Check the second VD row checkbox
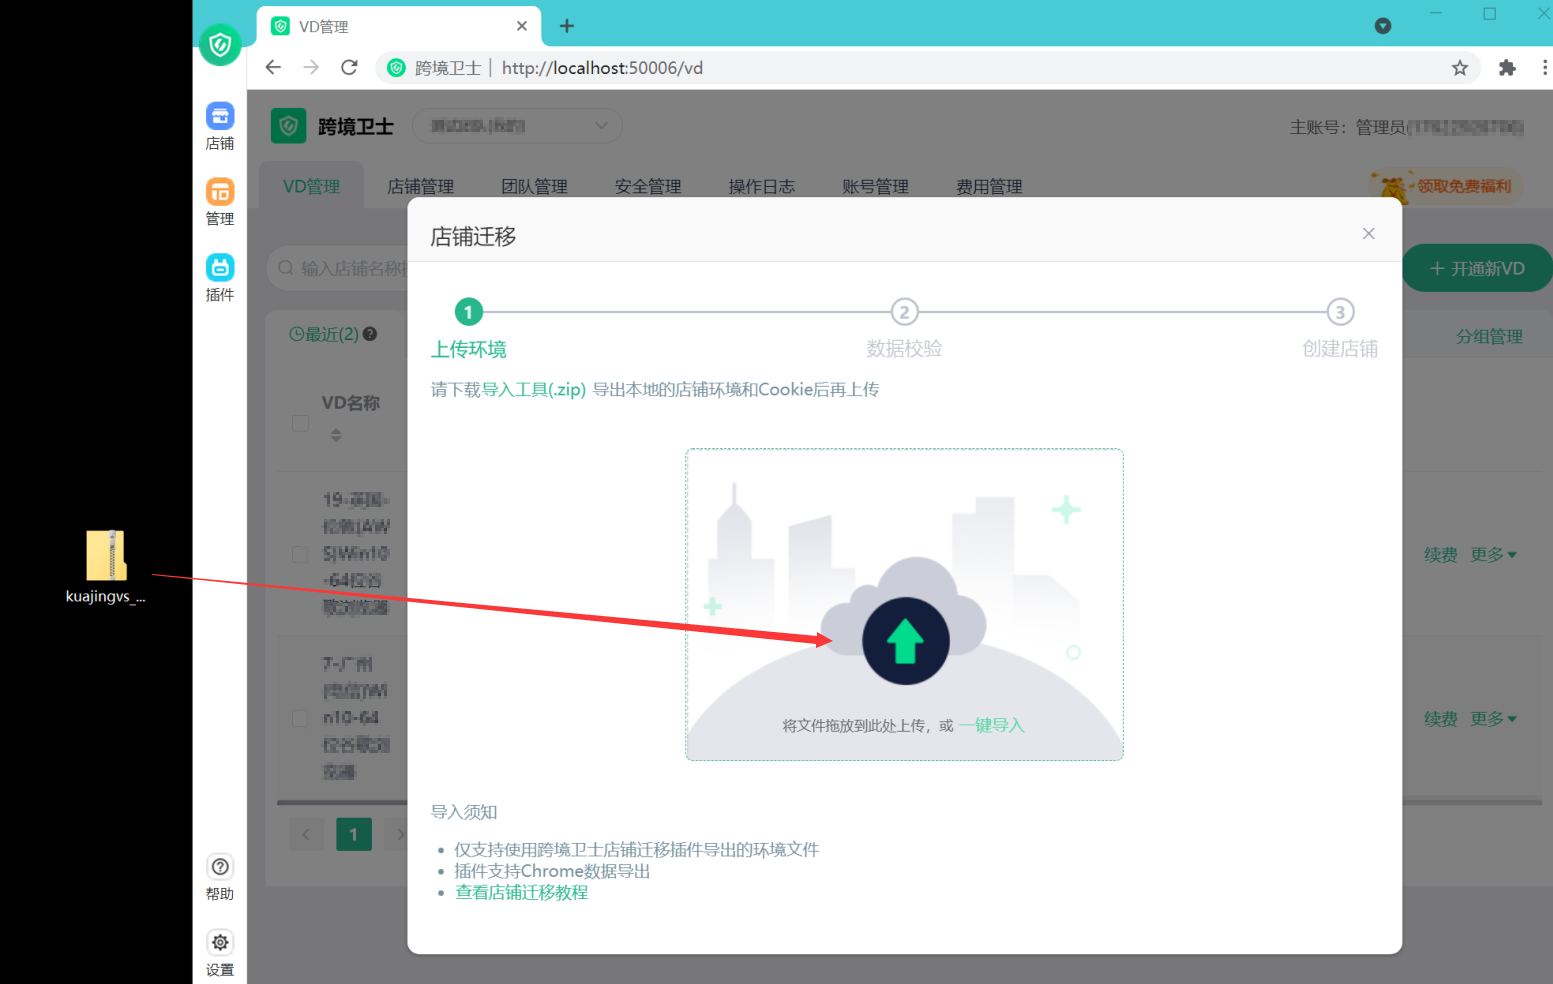The image size is (1553, 984). [x=300, y=719]
